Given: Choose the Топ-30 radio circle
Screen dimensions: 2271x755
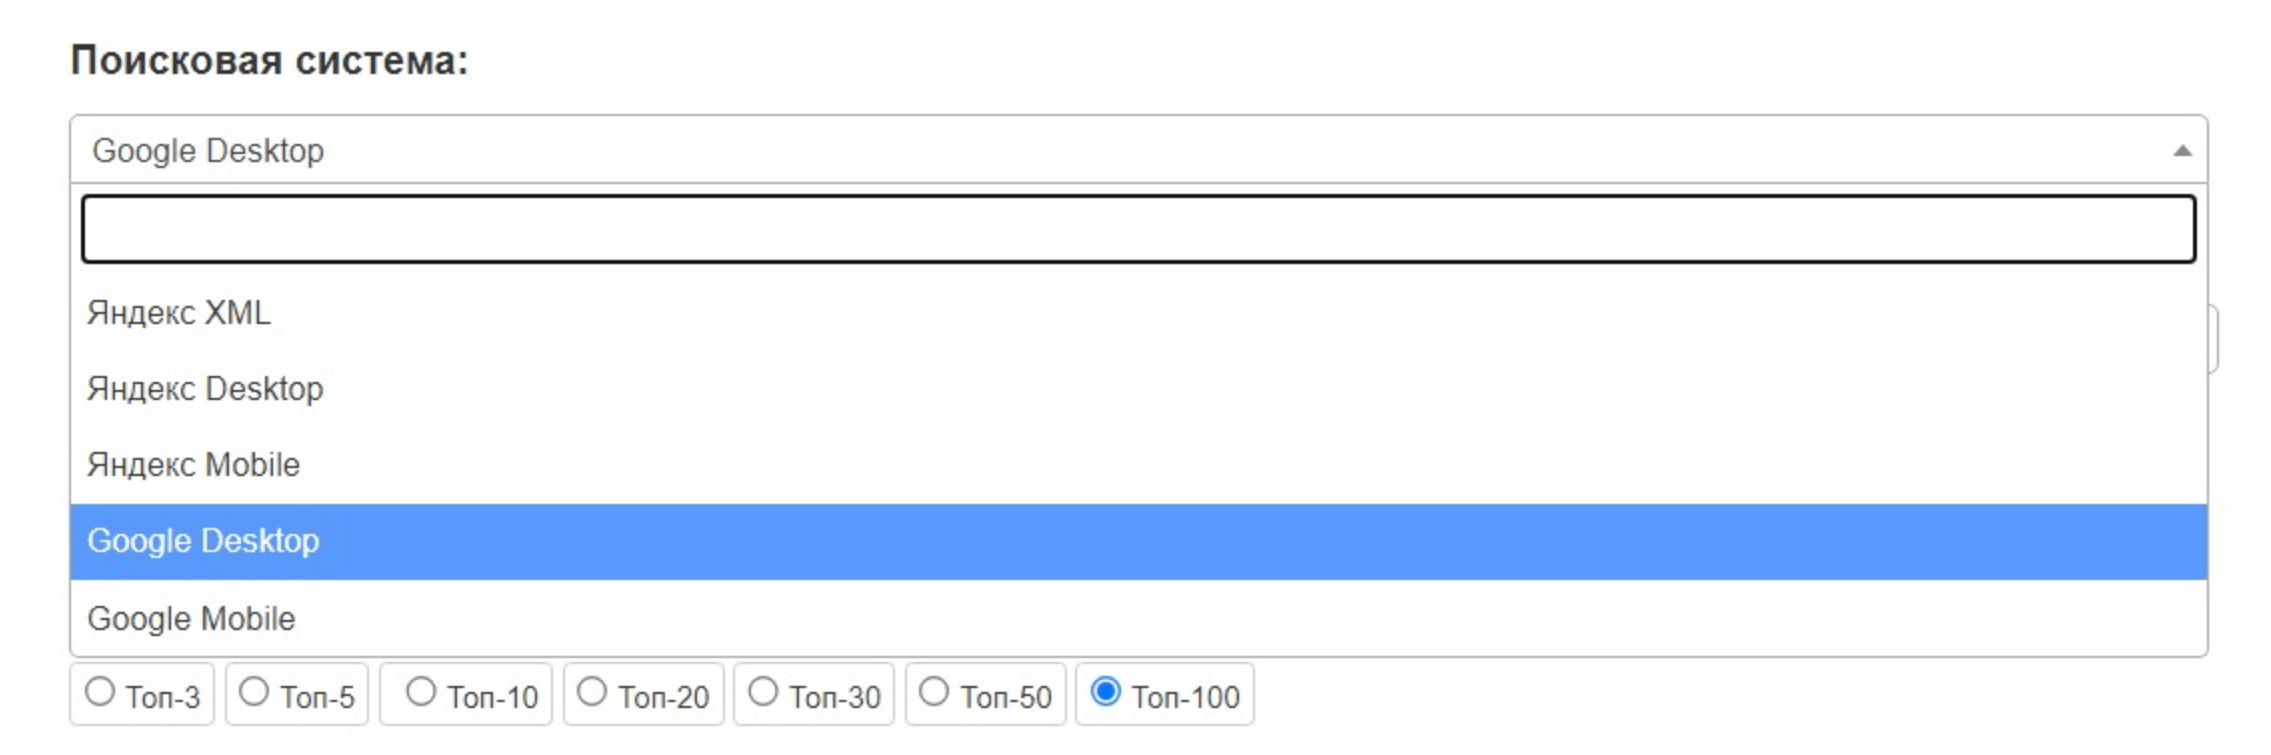Looking at the screenshot, I should pyautogui.click(x=763, y=692).
